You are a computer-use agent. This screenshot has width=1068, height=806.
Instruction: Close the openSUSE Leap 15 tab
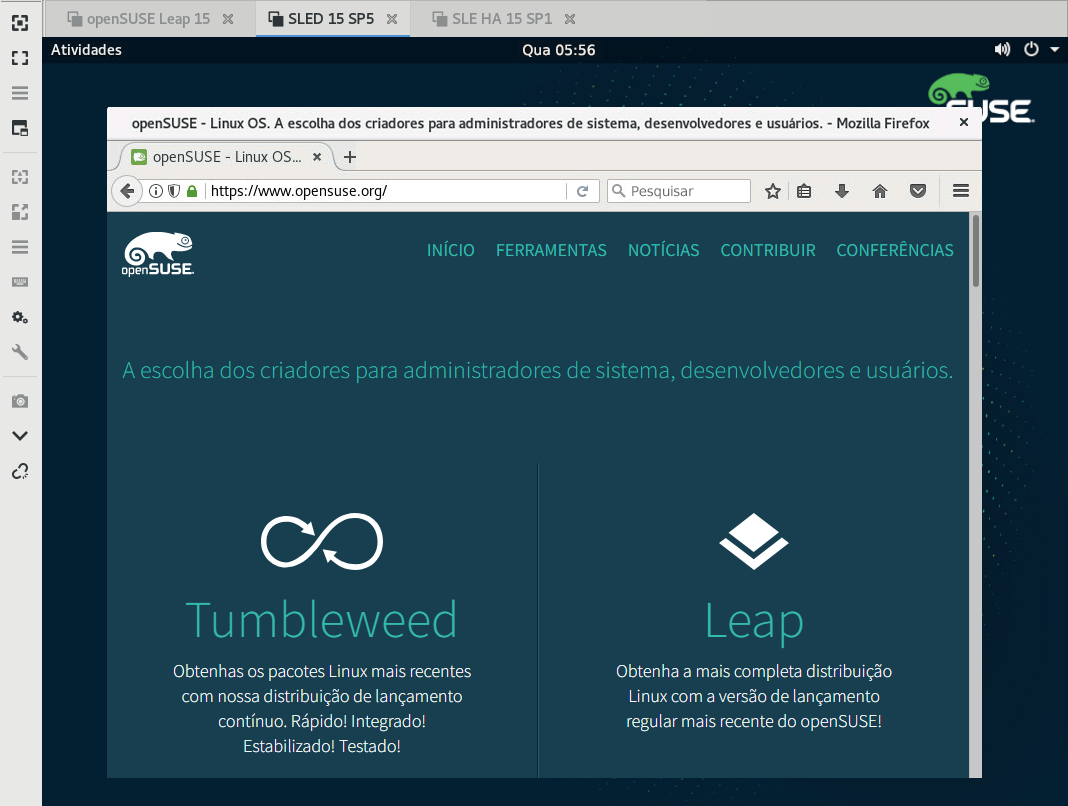pyautogui.click(x=228, y=19)
